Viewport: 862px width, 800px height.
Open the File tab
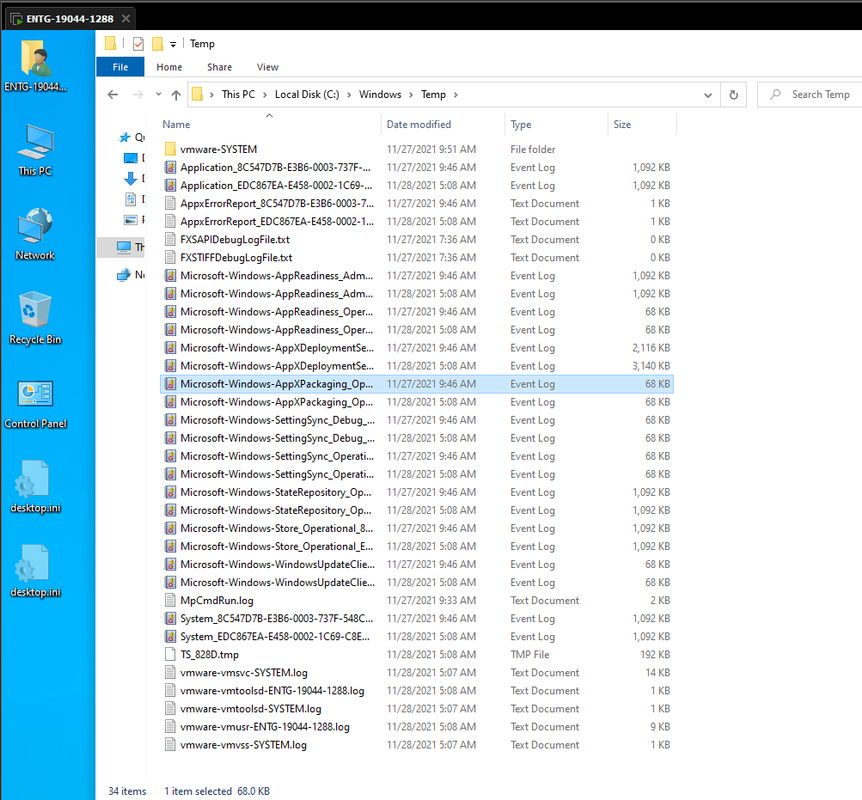click(120, 67)
